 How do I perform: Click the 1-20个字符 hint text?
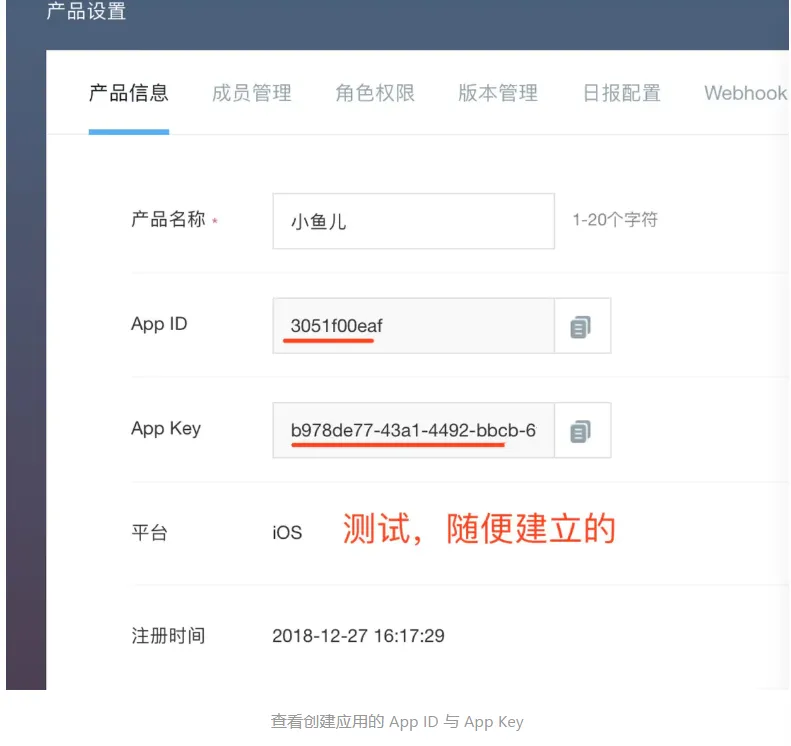[615, 220]
